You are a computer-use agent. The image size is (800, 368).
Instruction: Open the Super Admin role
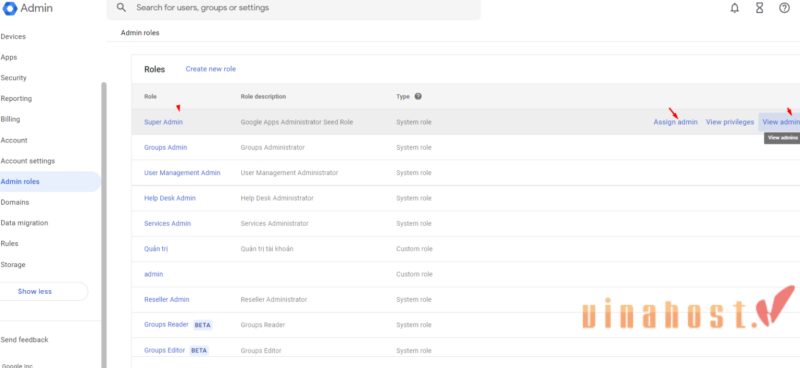pos(163,122)
